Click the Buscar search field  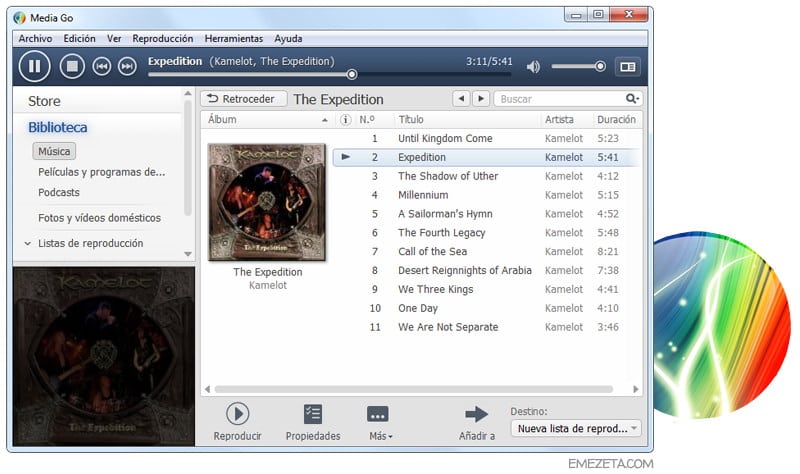point(559,99)
